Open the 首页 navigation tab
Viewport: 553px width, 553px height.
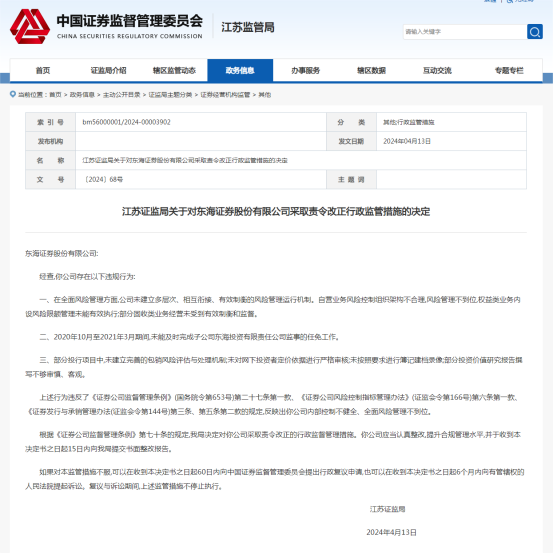coord(43,71)
